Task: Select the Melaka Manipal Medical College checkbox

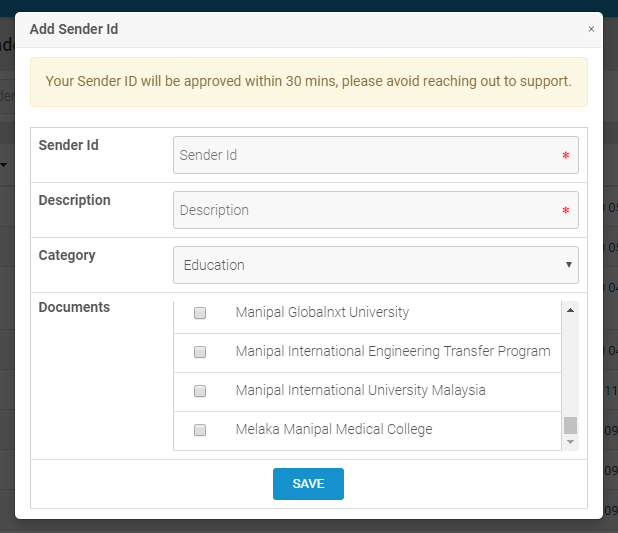Action: click(200, 430)
